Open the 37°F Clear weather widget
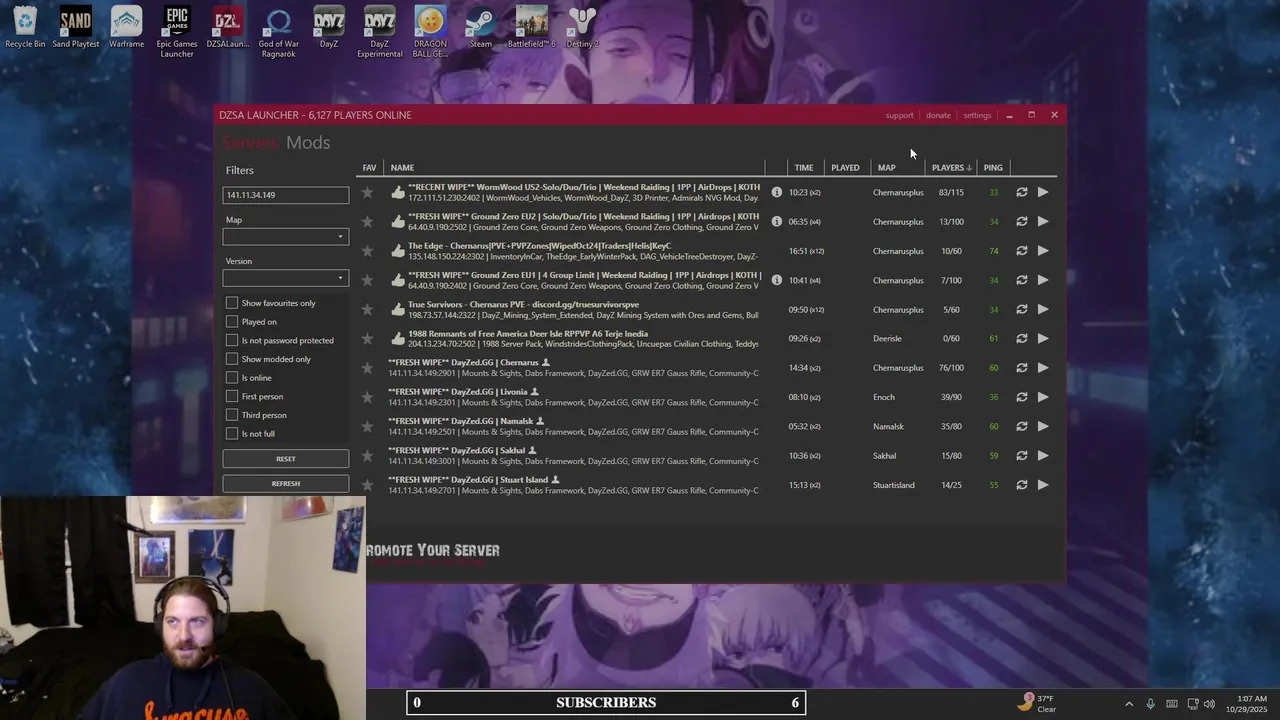The height and width of the screenshot is (720, 1280). (1039, 703)
